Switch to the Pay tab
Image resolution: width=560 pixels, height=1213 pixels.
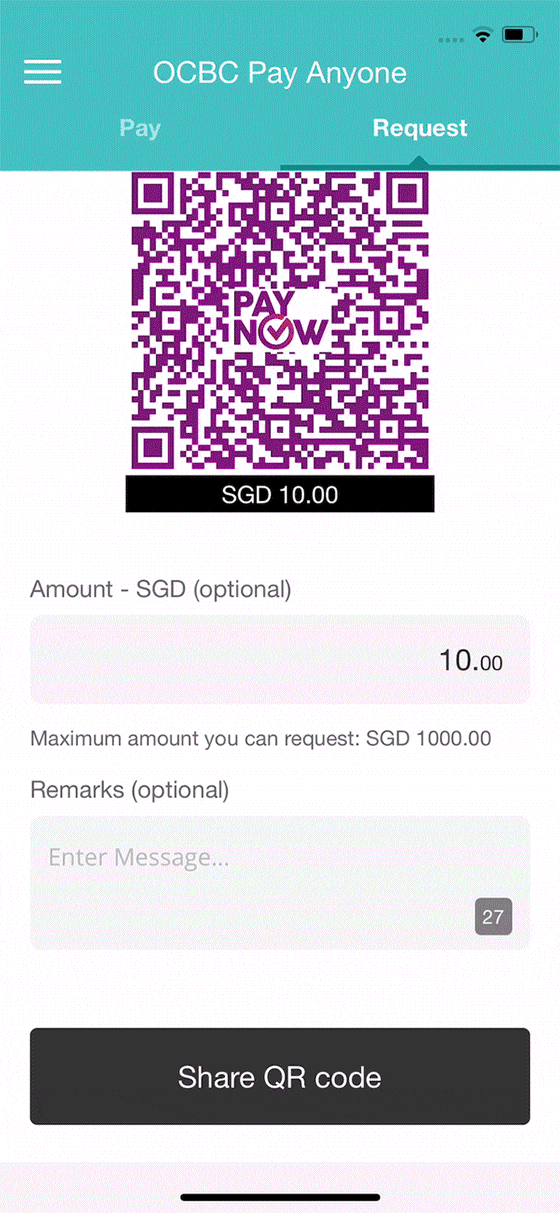tap(140, 128)
